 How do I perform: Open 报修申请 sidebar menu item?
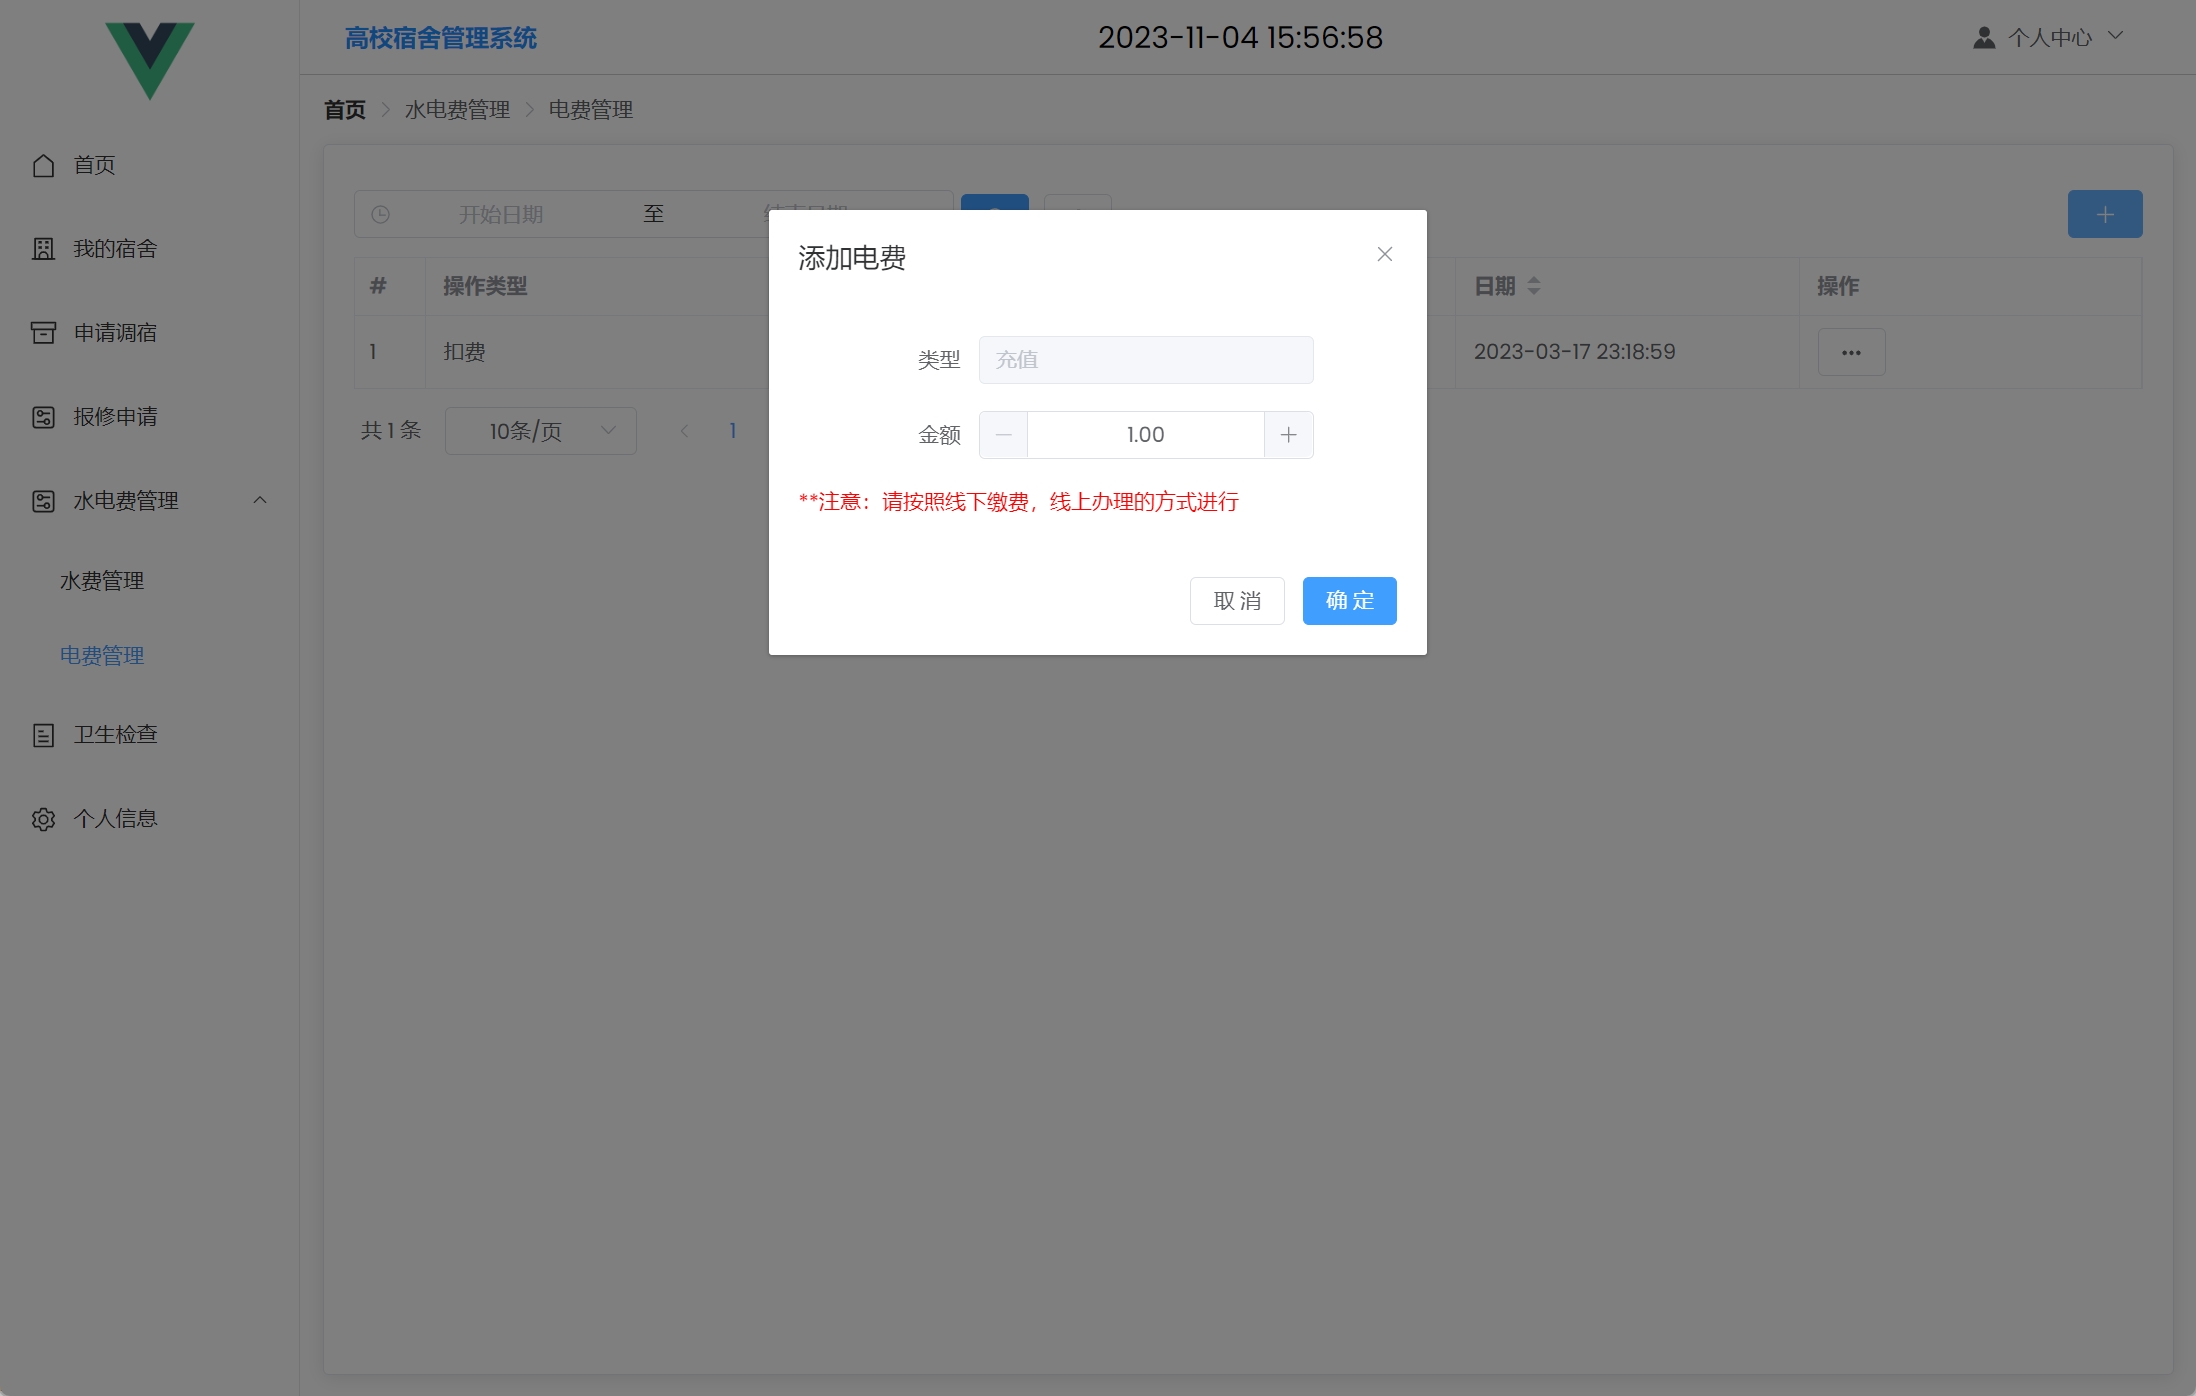114,417
